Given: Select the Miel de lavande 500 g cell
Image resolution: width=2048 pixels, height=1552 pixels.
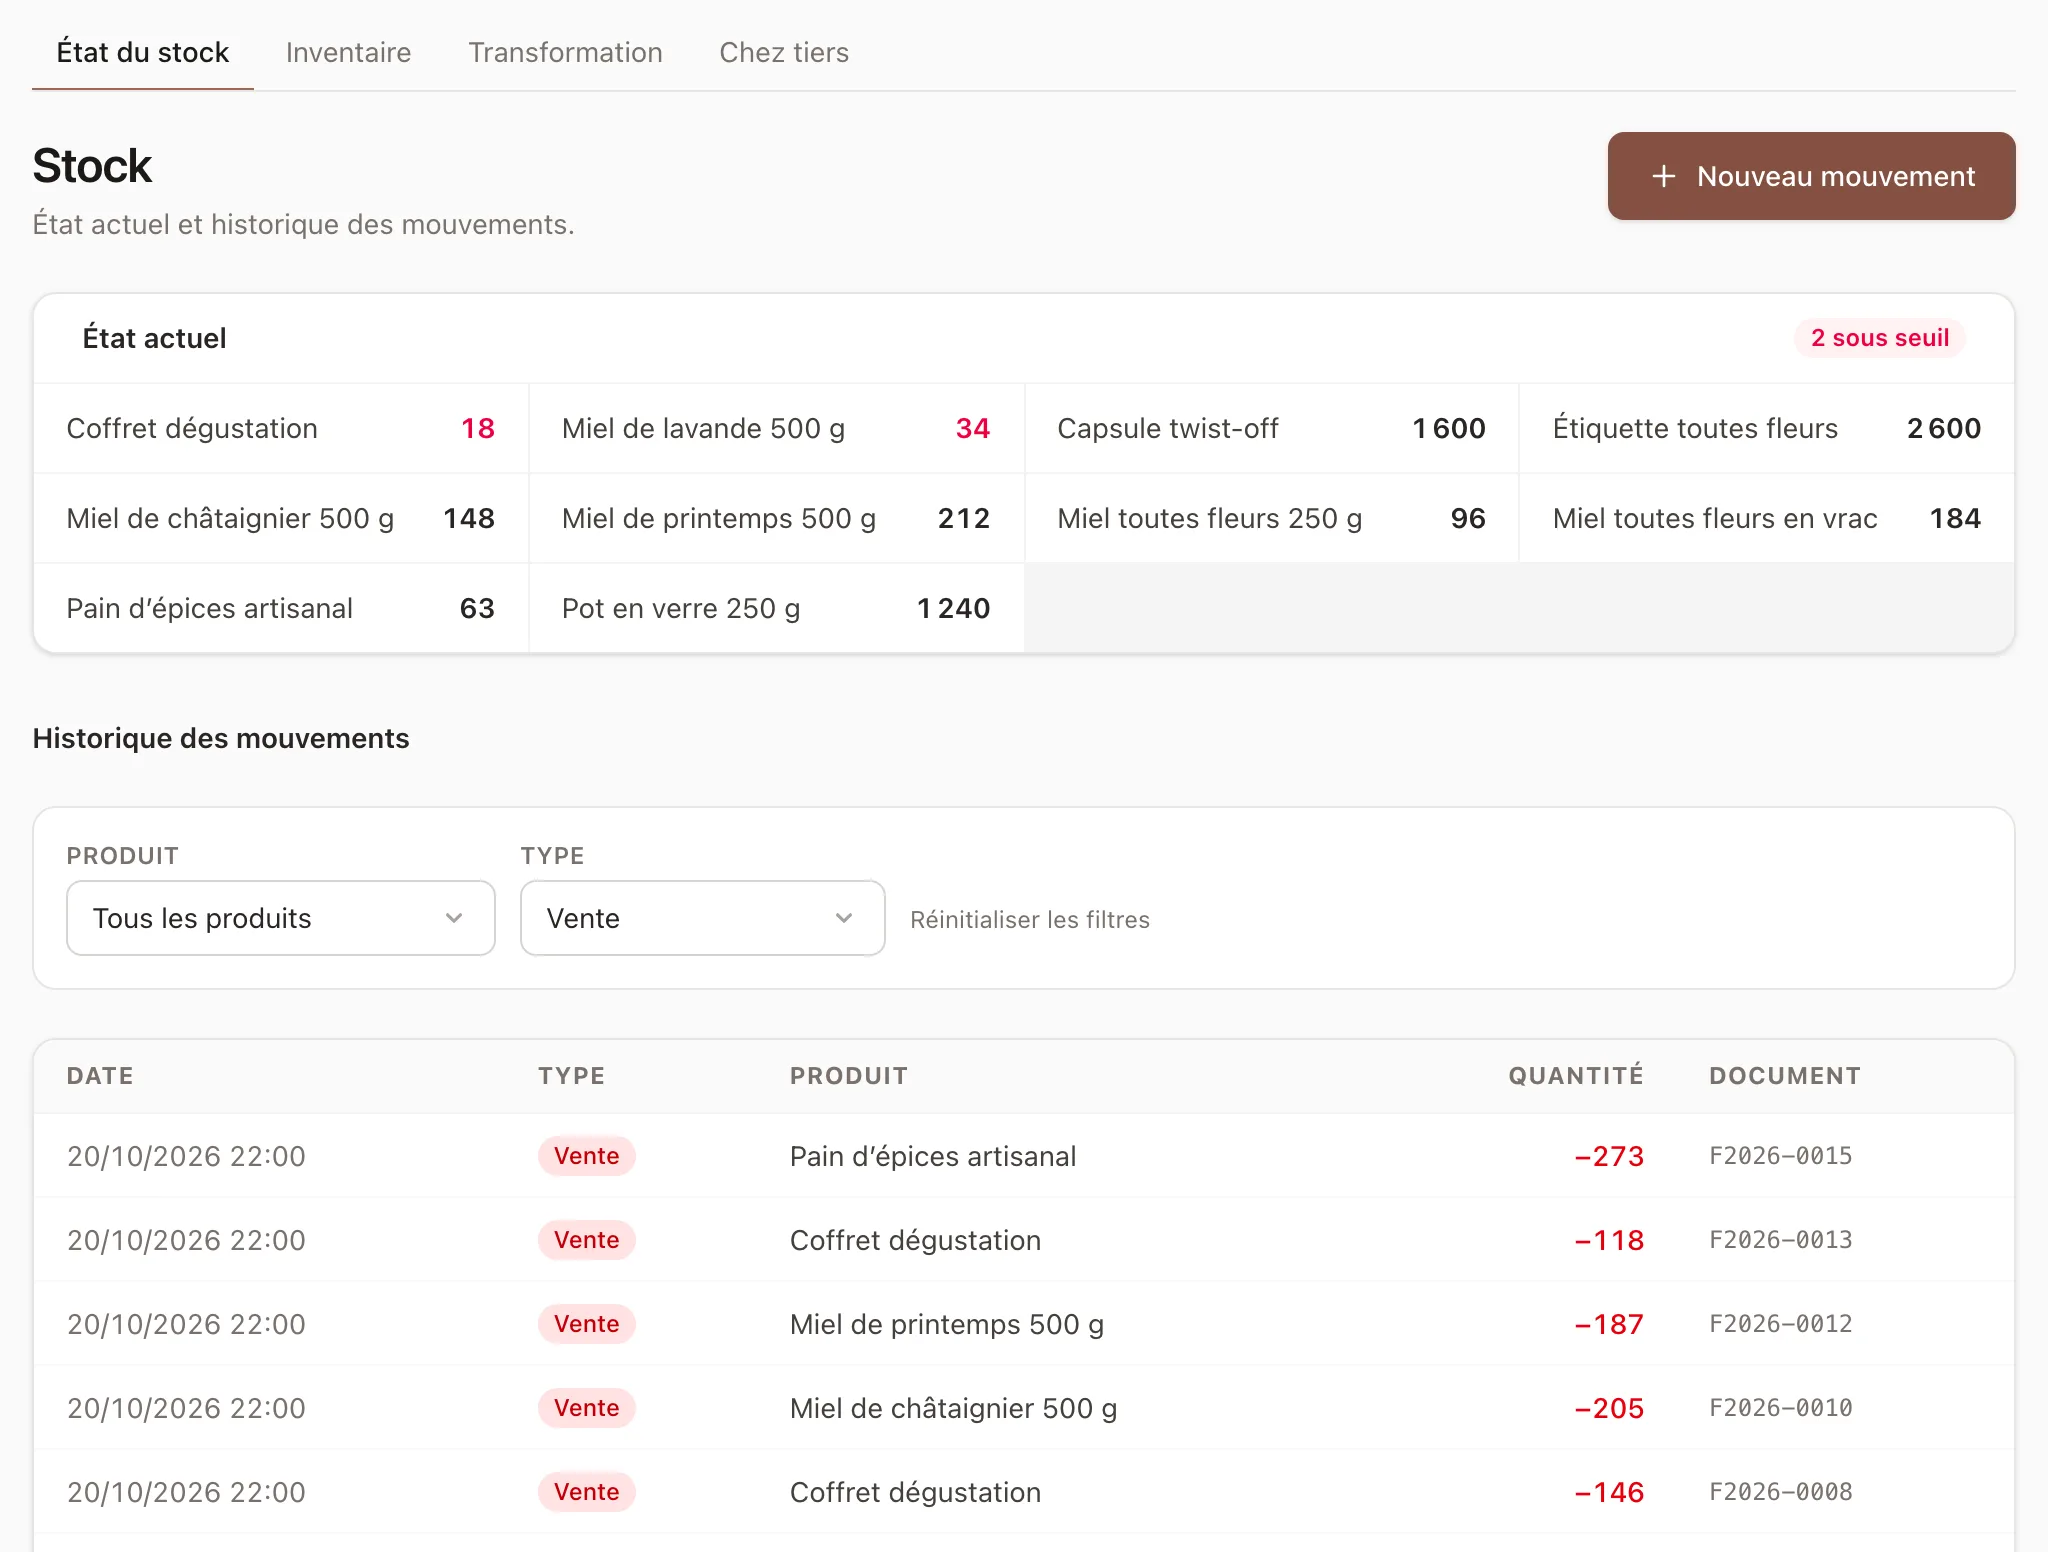Looking at the screenshot, I should [776, 428].
